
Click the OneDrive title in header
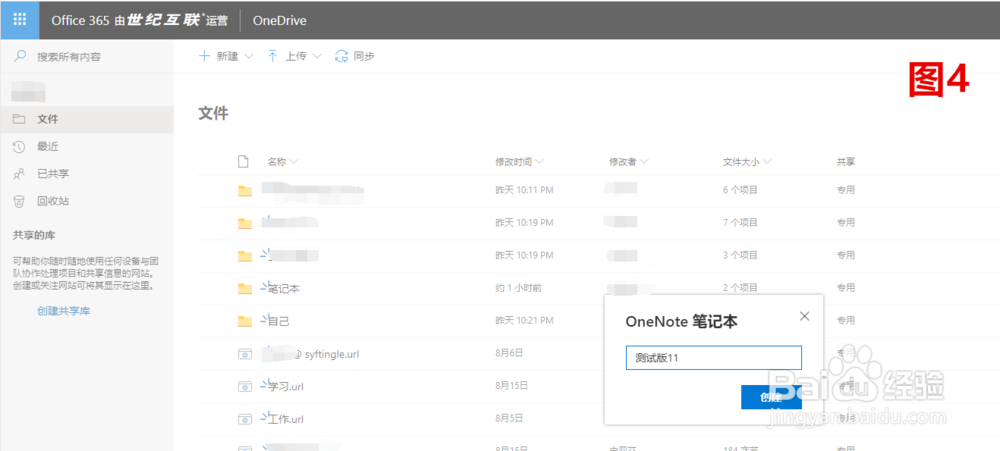click(x=279, y=20)
